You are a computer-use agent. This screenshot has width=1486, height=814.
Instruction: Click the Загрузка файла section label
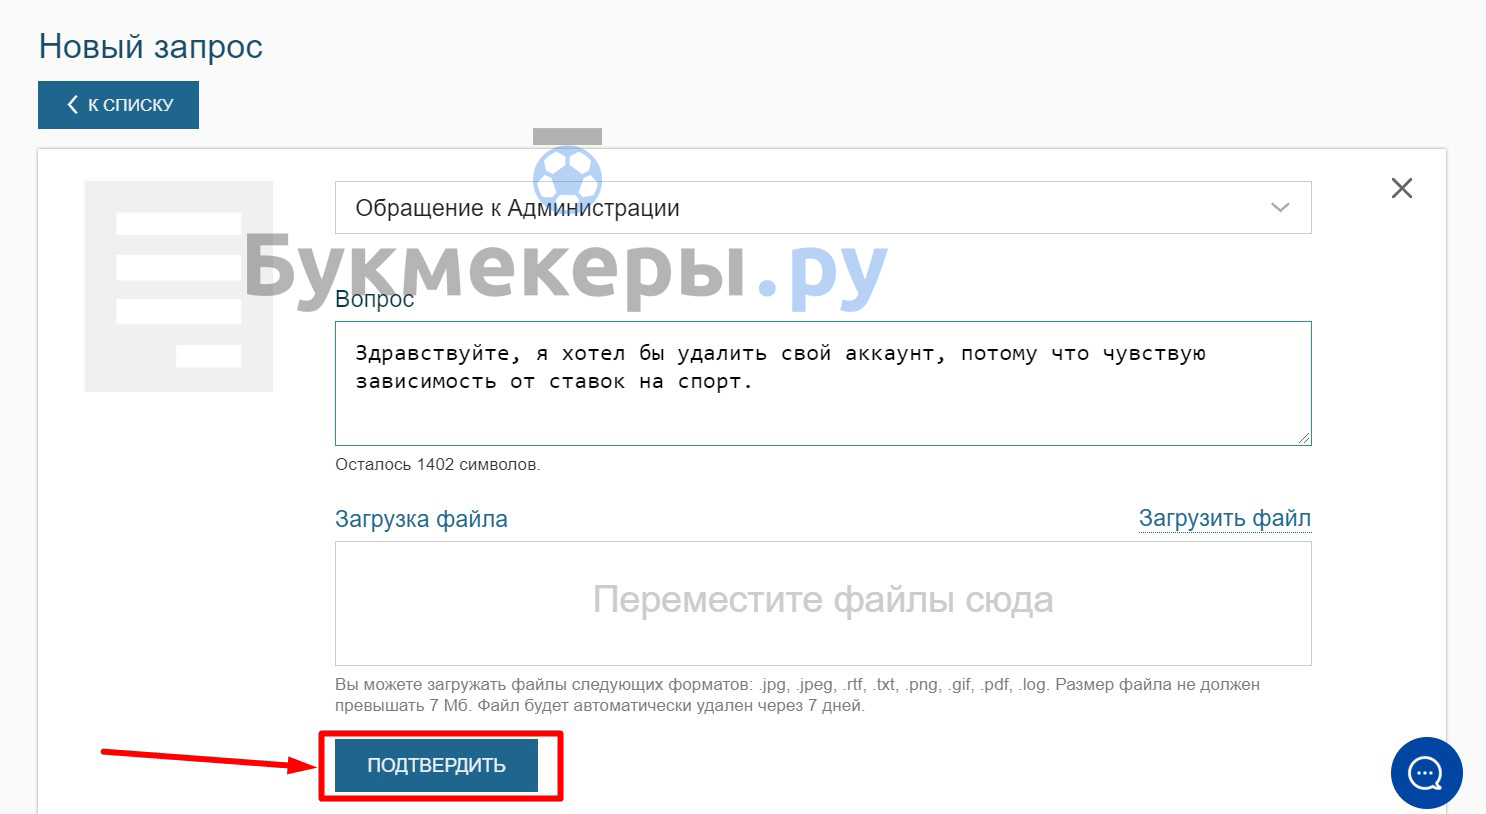tap(421, 519)
